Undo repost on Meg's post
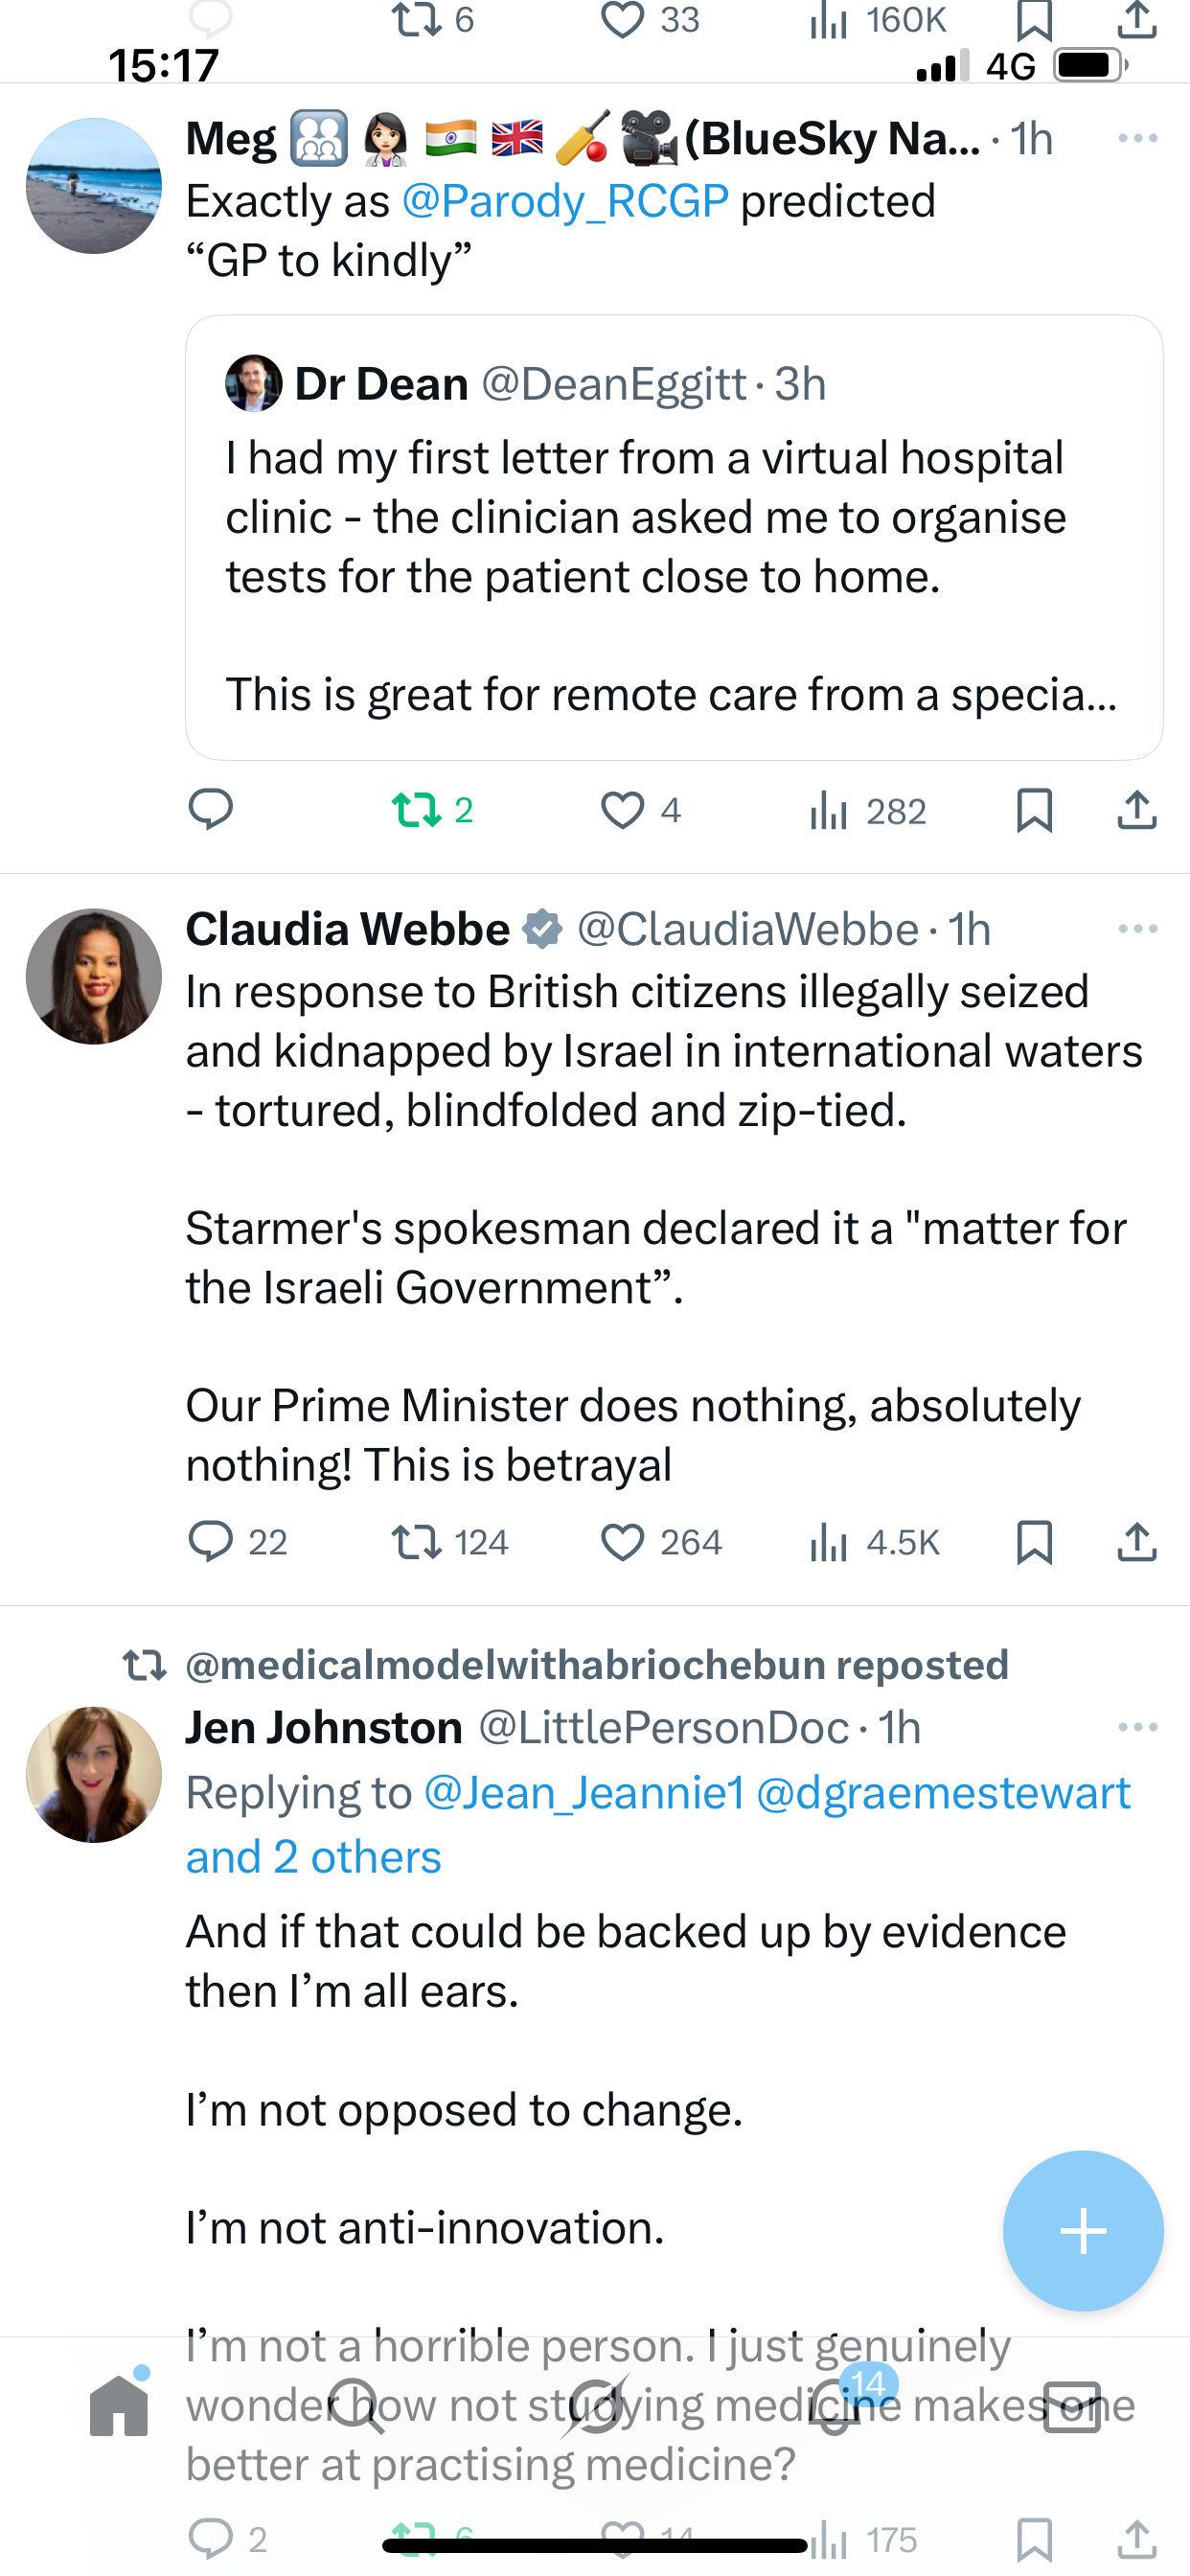Image resolution: width=1190 pixels, height=2576 pixels. [x=418, y=810]
